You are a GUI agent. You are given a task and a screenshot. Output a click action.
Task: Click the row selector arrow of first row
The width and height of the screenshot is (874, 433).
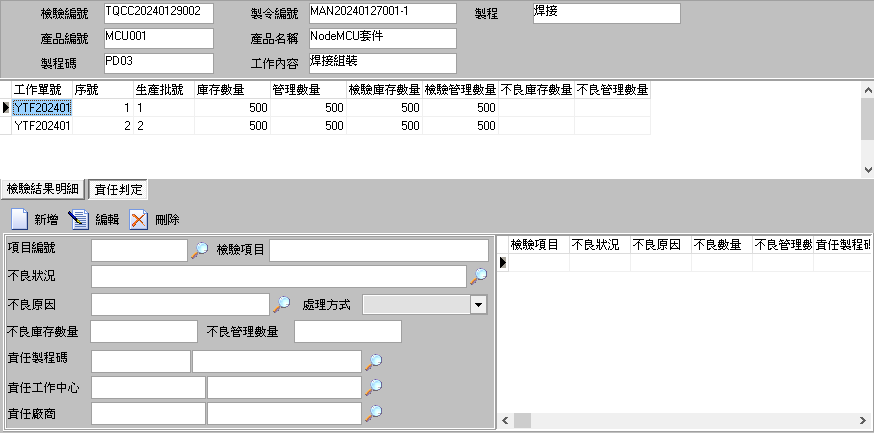tap(6, 108)
